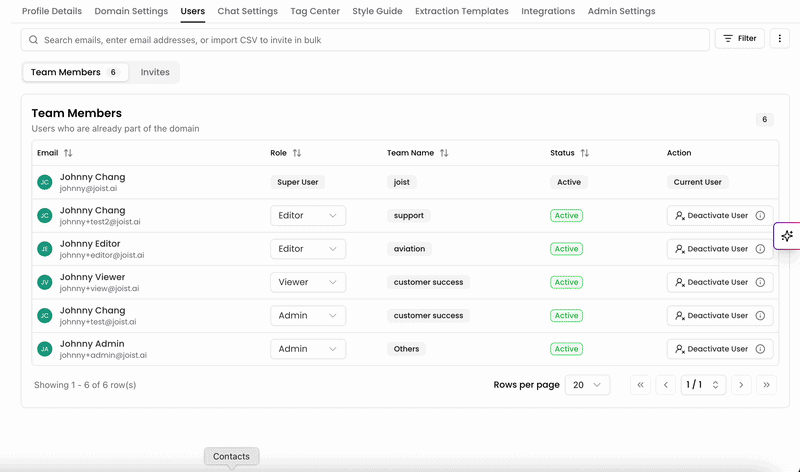800x472 pixels.
Task: Show info for Johnny Viewer deactivate action
Action: coord(760,282)
